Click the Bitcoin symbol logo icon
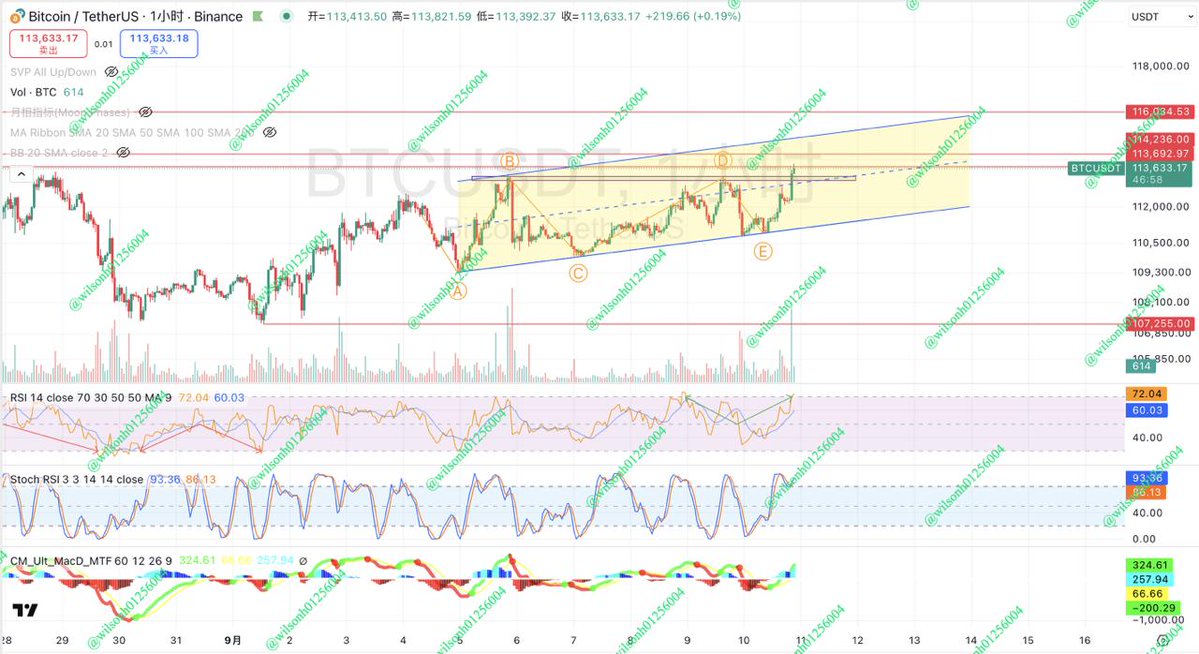This screenshot has height=654, width=1199. pos(17,16)
